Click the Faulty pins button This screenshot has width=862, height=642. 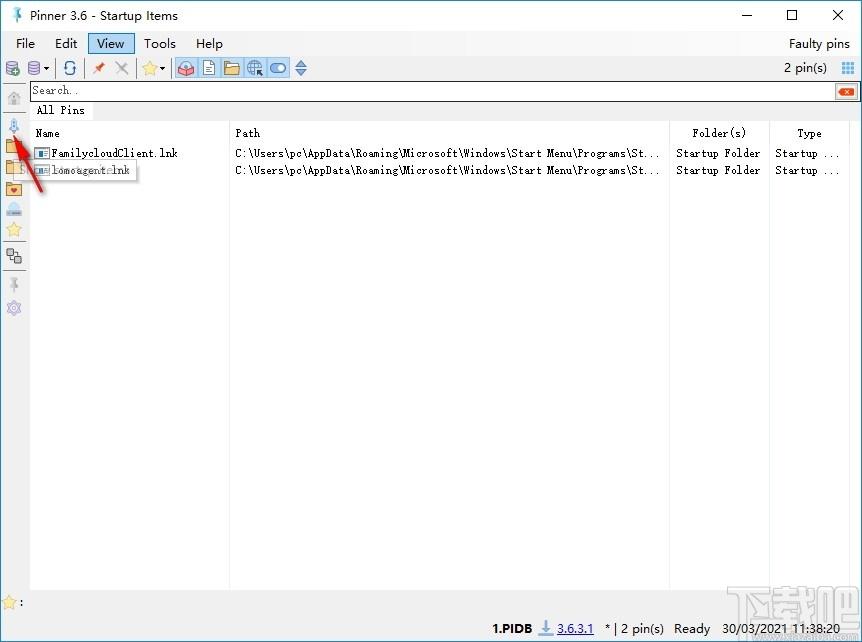click(818, 43)
